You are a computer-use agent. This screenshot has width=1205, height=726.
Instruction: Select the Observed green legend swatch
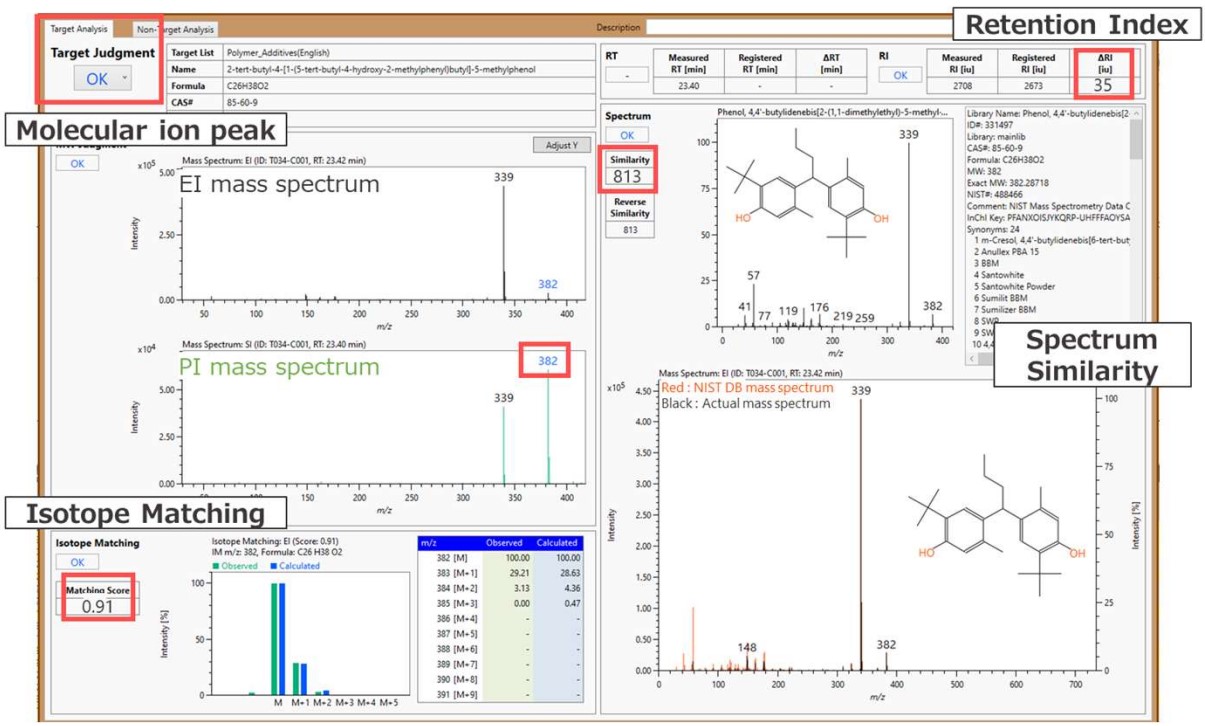click(x=218, y=565)
